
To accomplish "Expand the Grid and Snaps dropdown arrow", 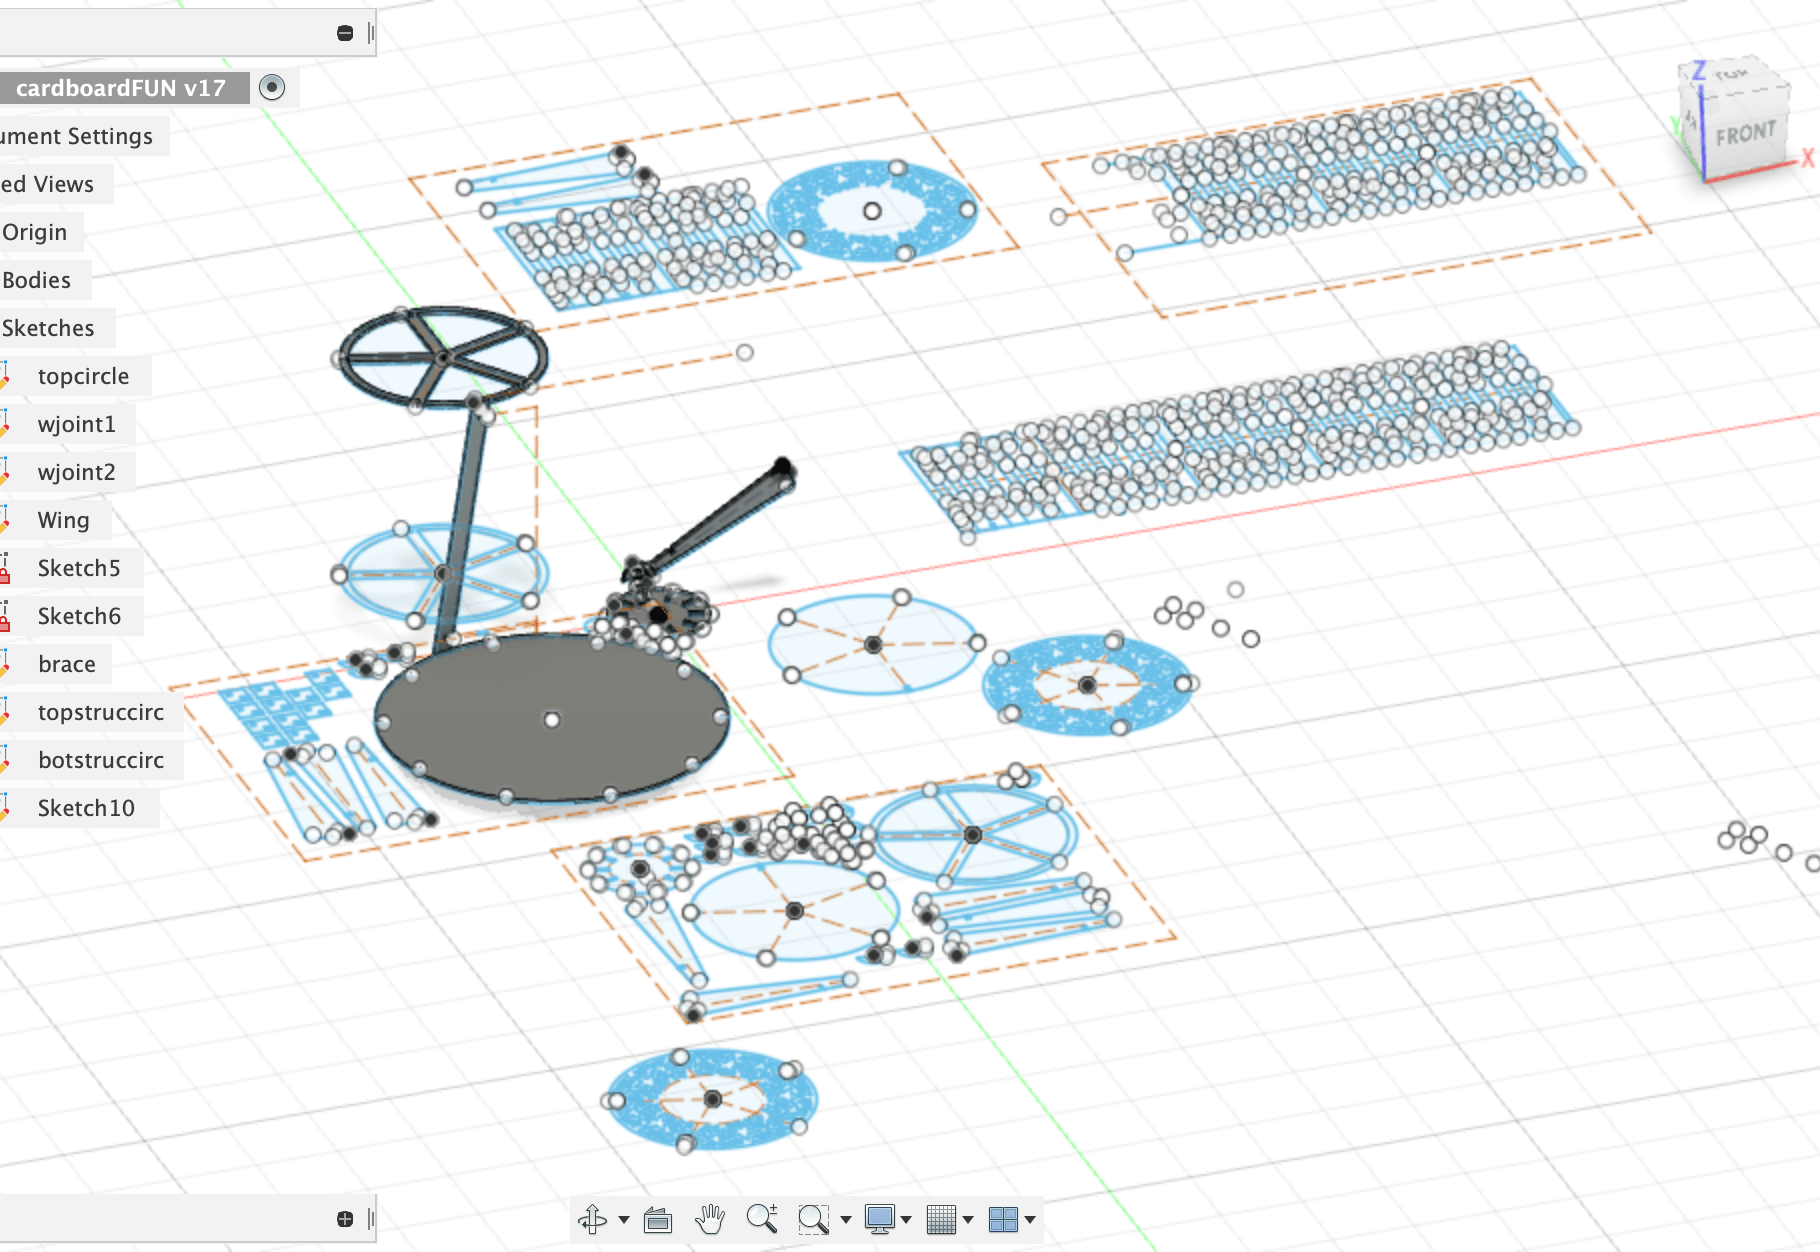I will pyautogui.click(x=968, y=1220).
